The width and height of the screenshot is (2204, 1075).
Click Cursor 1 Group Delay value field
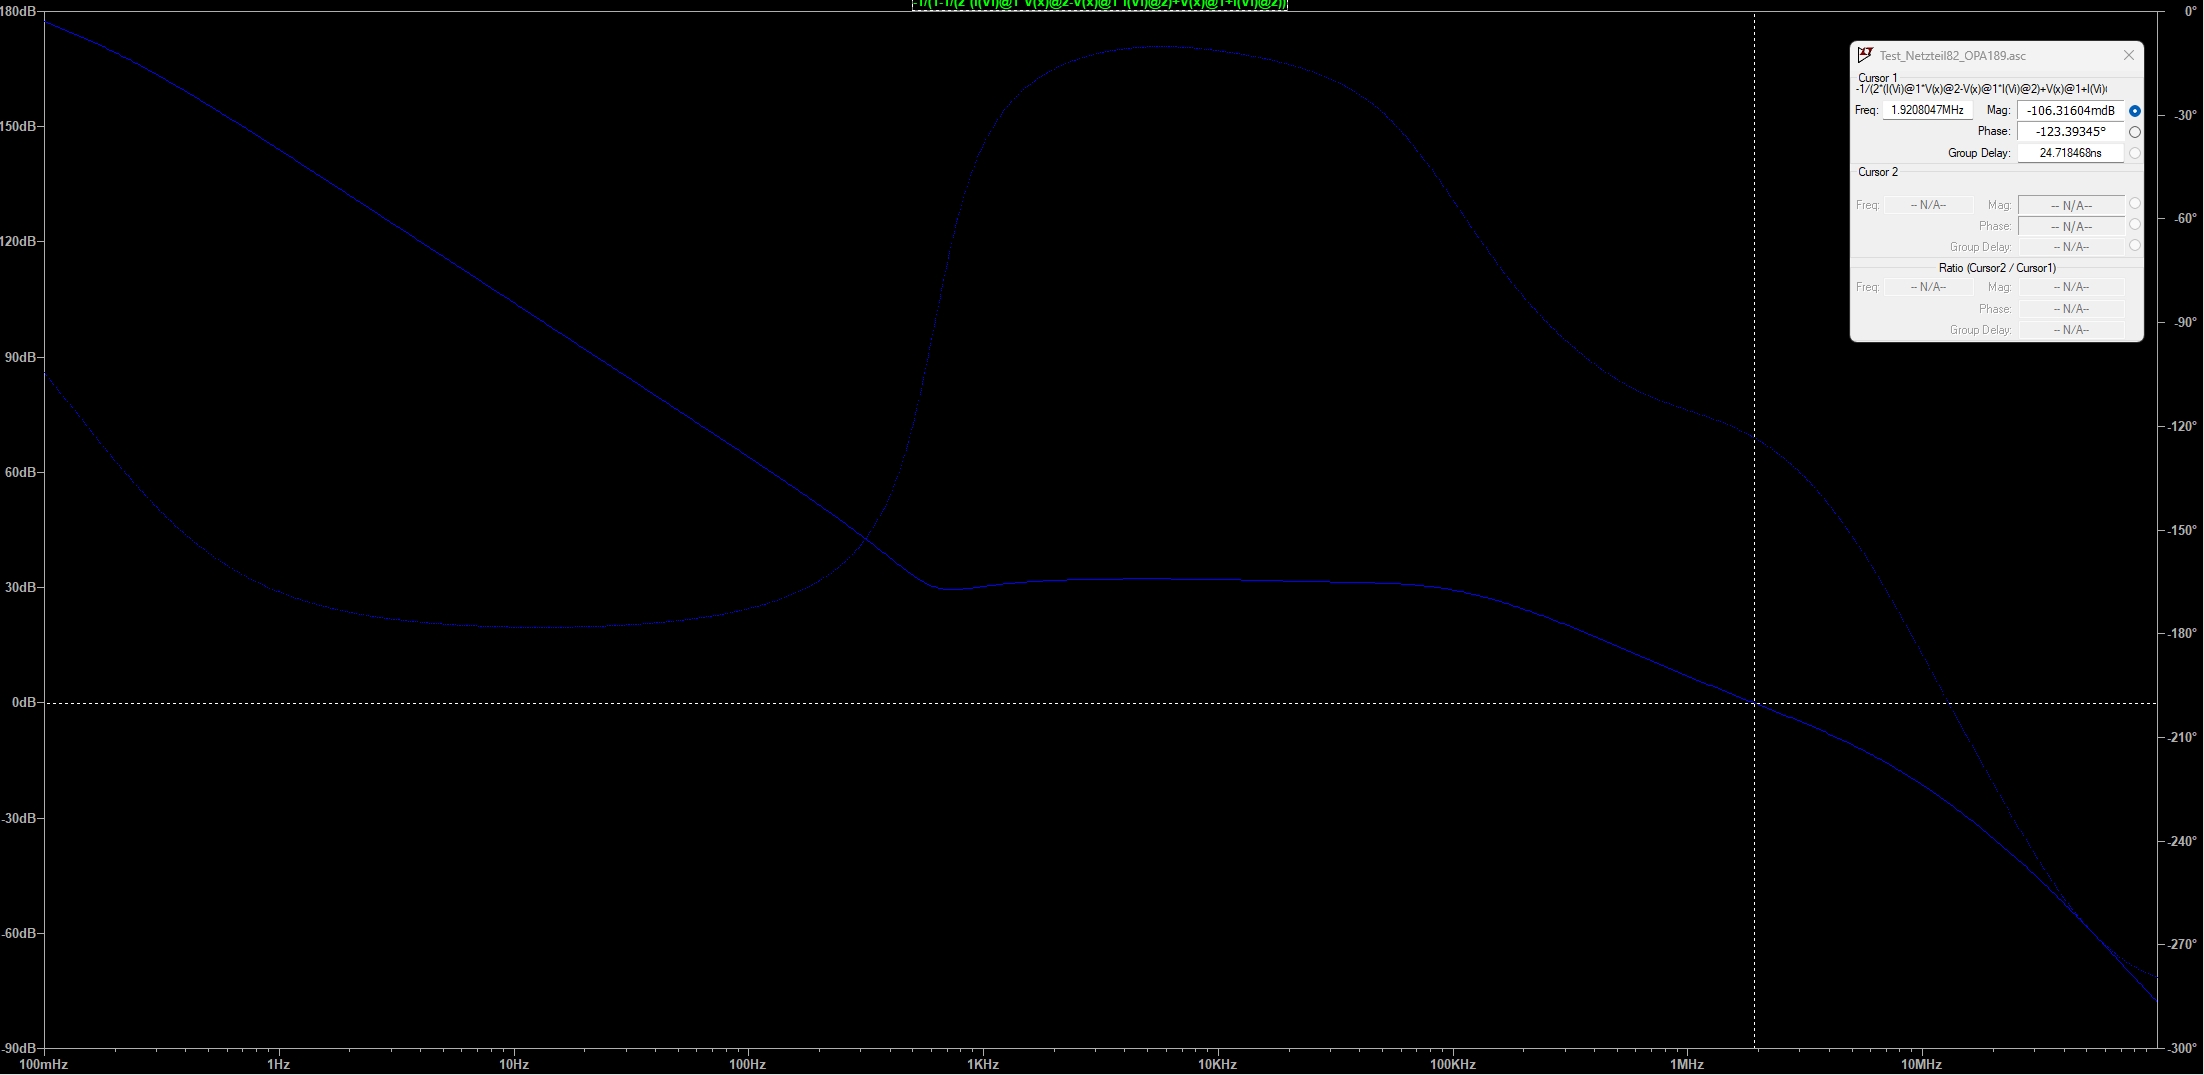tap(2070, 153)
